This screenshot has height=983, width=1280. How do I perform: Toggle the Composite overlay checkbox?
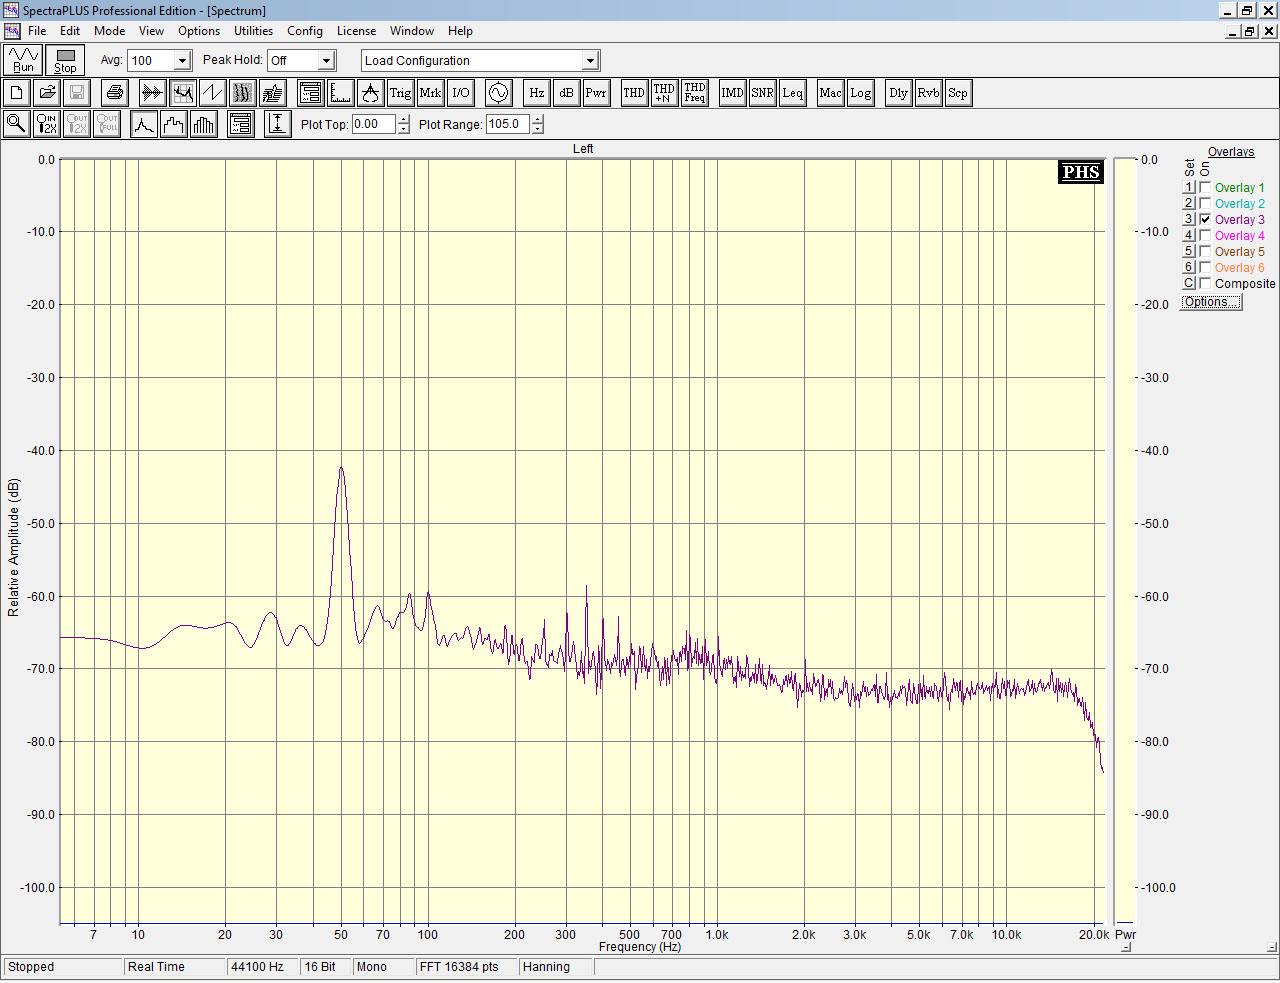click(1205, 283)
